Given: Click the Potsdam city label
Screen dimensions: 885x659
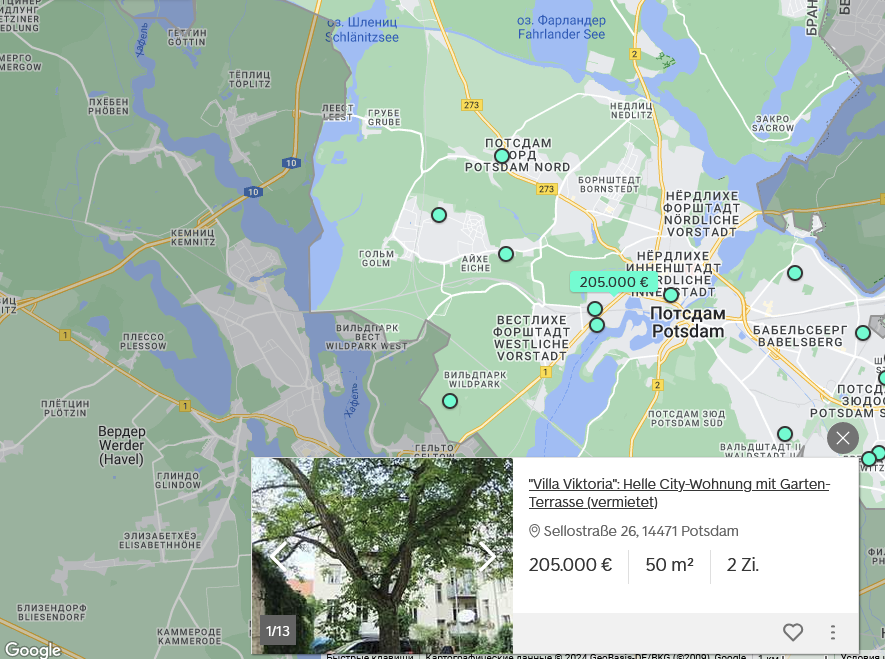Looking at the screenshot, I should coord(688,322).
